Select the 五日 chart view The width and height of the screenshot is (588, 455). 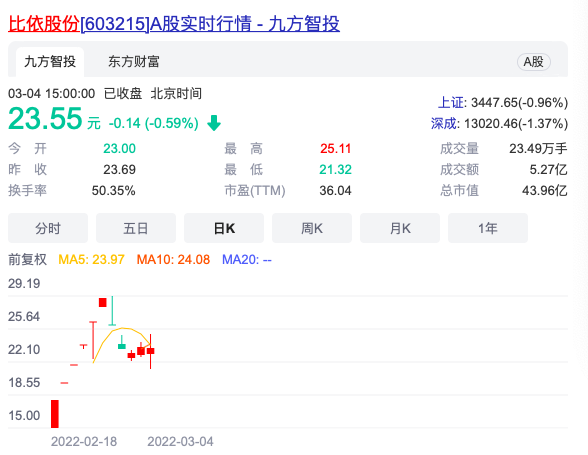[136, 228]
